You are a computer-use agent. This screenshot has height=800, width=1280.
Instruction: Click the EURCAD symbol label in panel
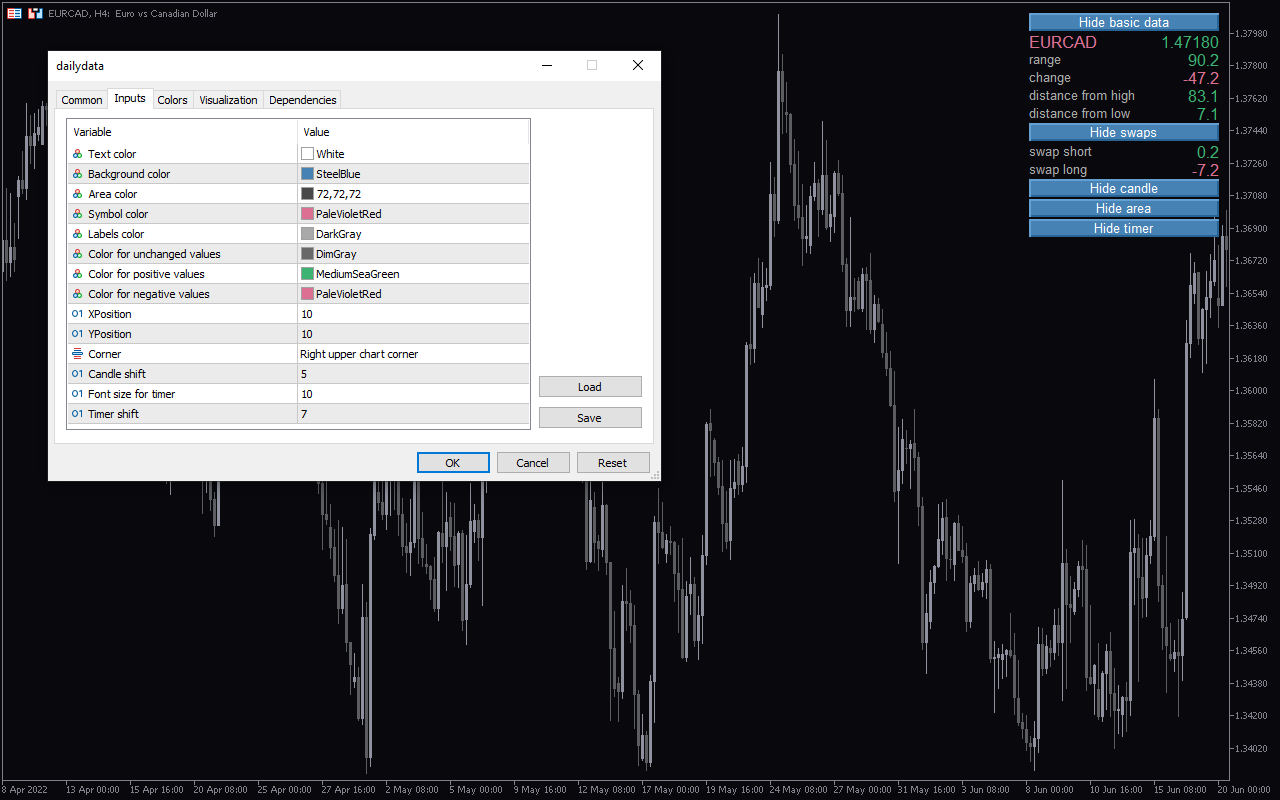point(1063,42)
